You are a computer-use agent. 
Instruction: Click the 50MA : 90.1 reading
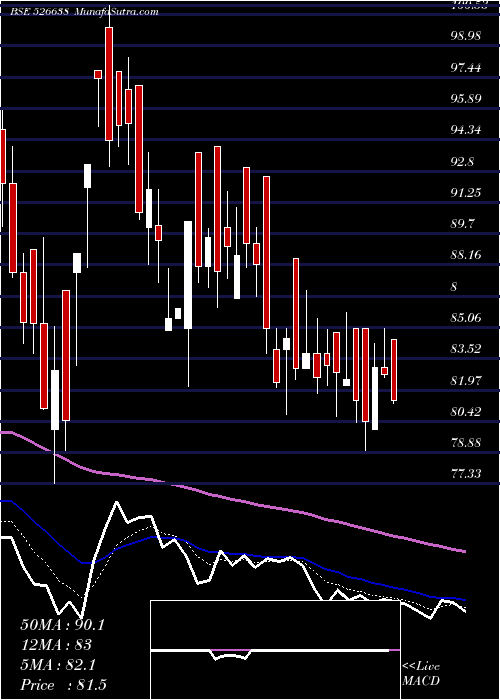click(x=62, y=625)
